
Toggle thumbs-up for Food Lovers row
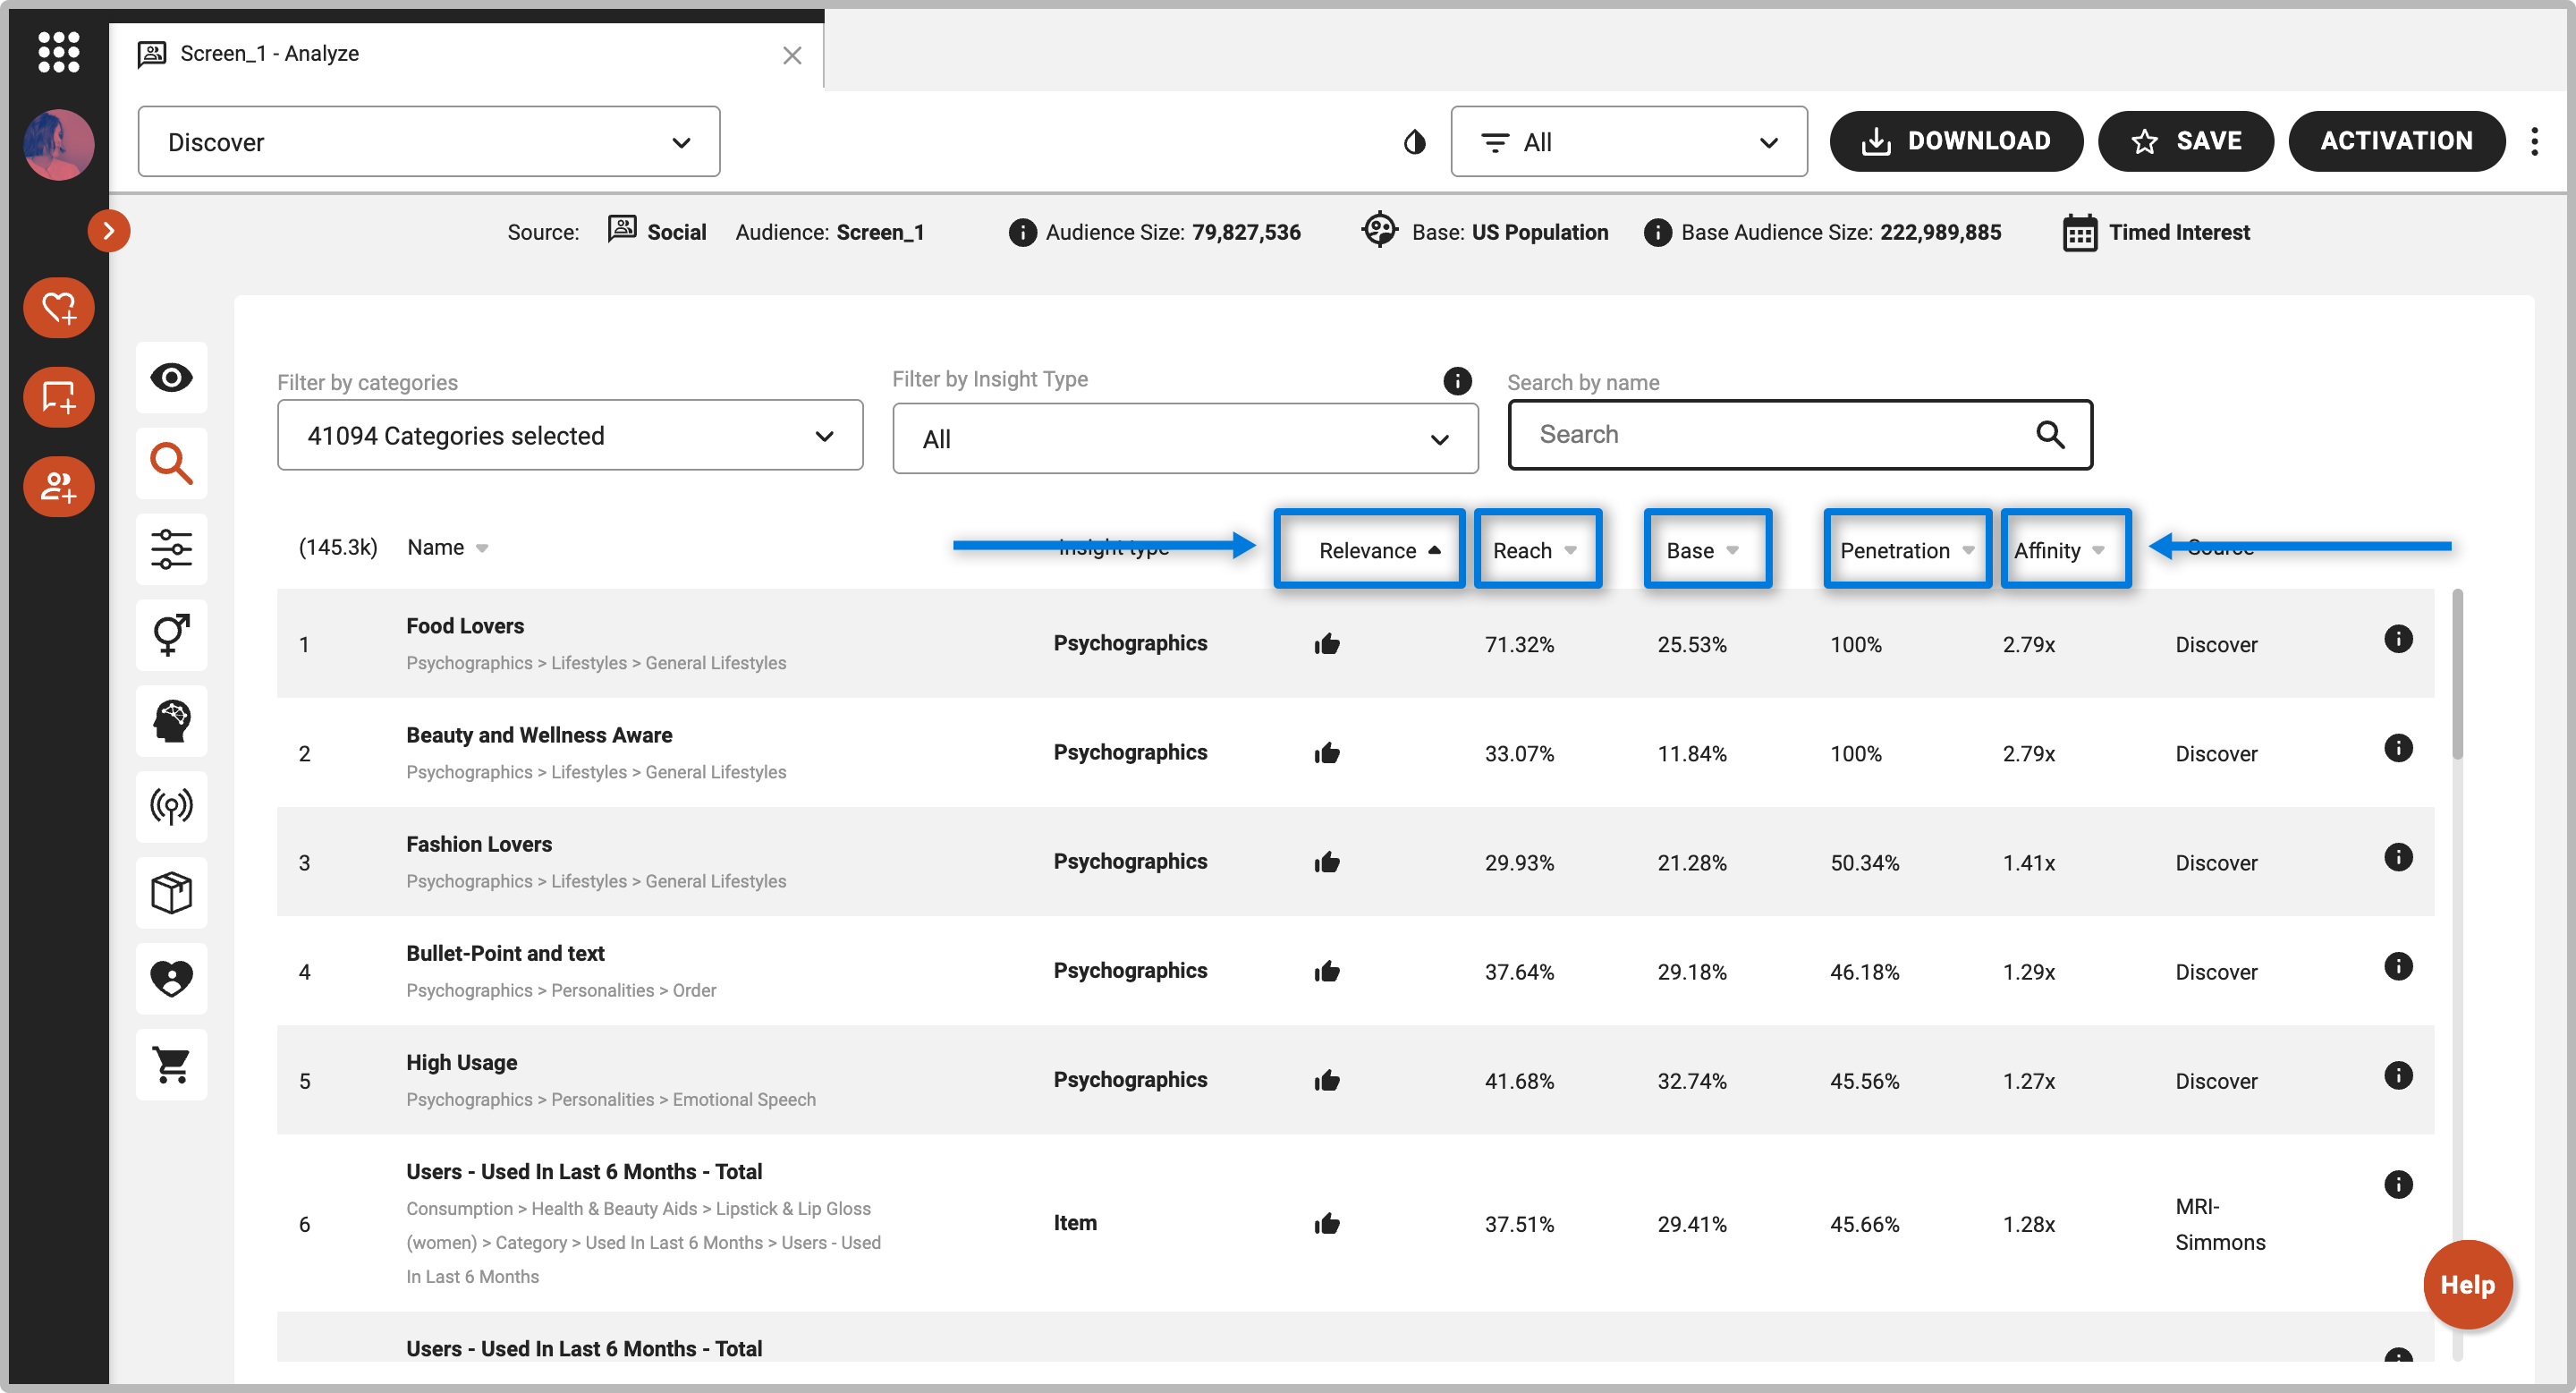click(x=1327, y=644)
